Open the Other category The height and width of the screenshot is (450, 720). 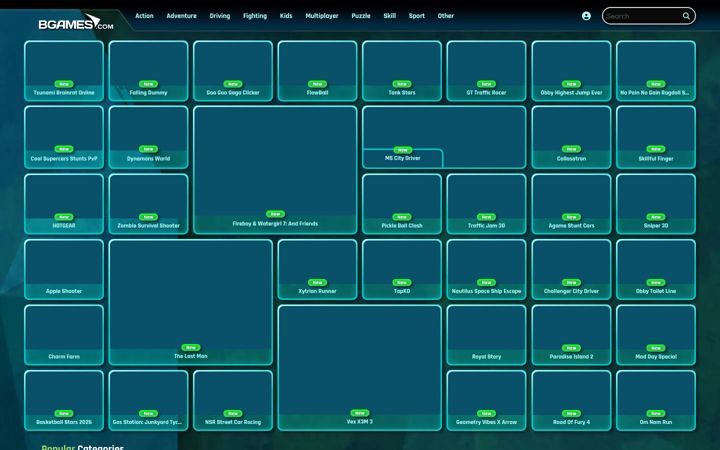[x=446, y=16]
